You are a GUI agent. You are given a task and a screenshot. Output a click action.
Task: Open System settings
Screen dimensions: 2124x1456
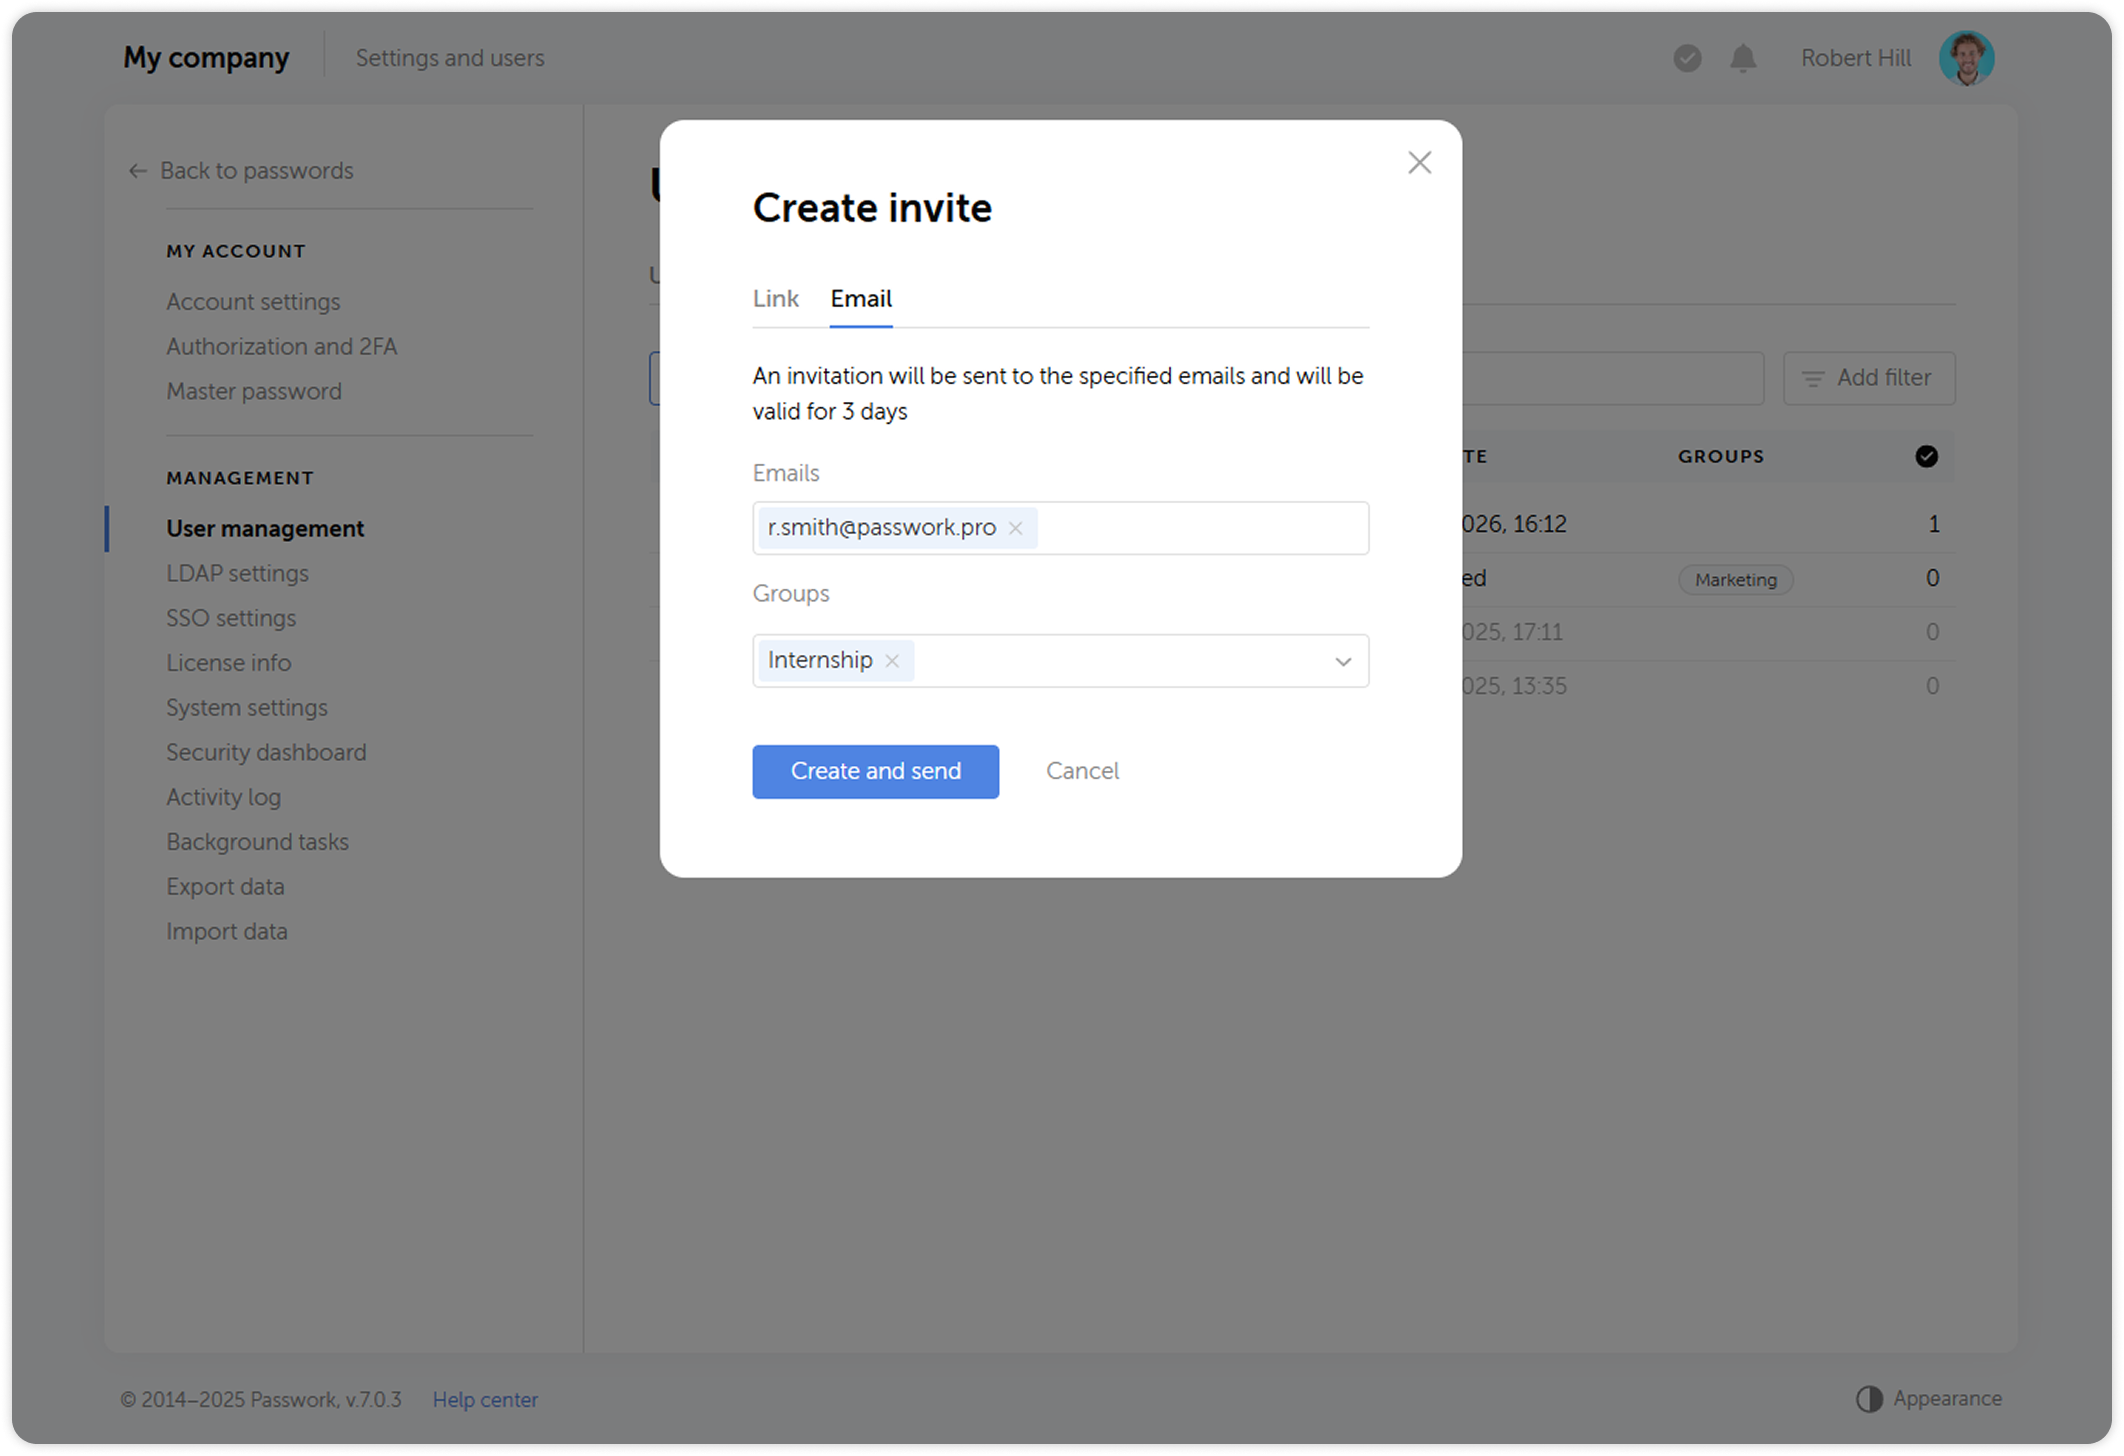pyautogui.click(x=246, y=708)
